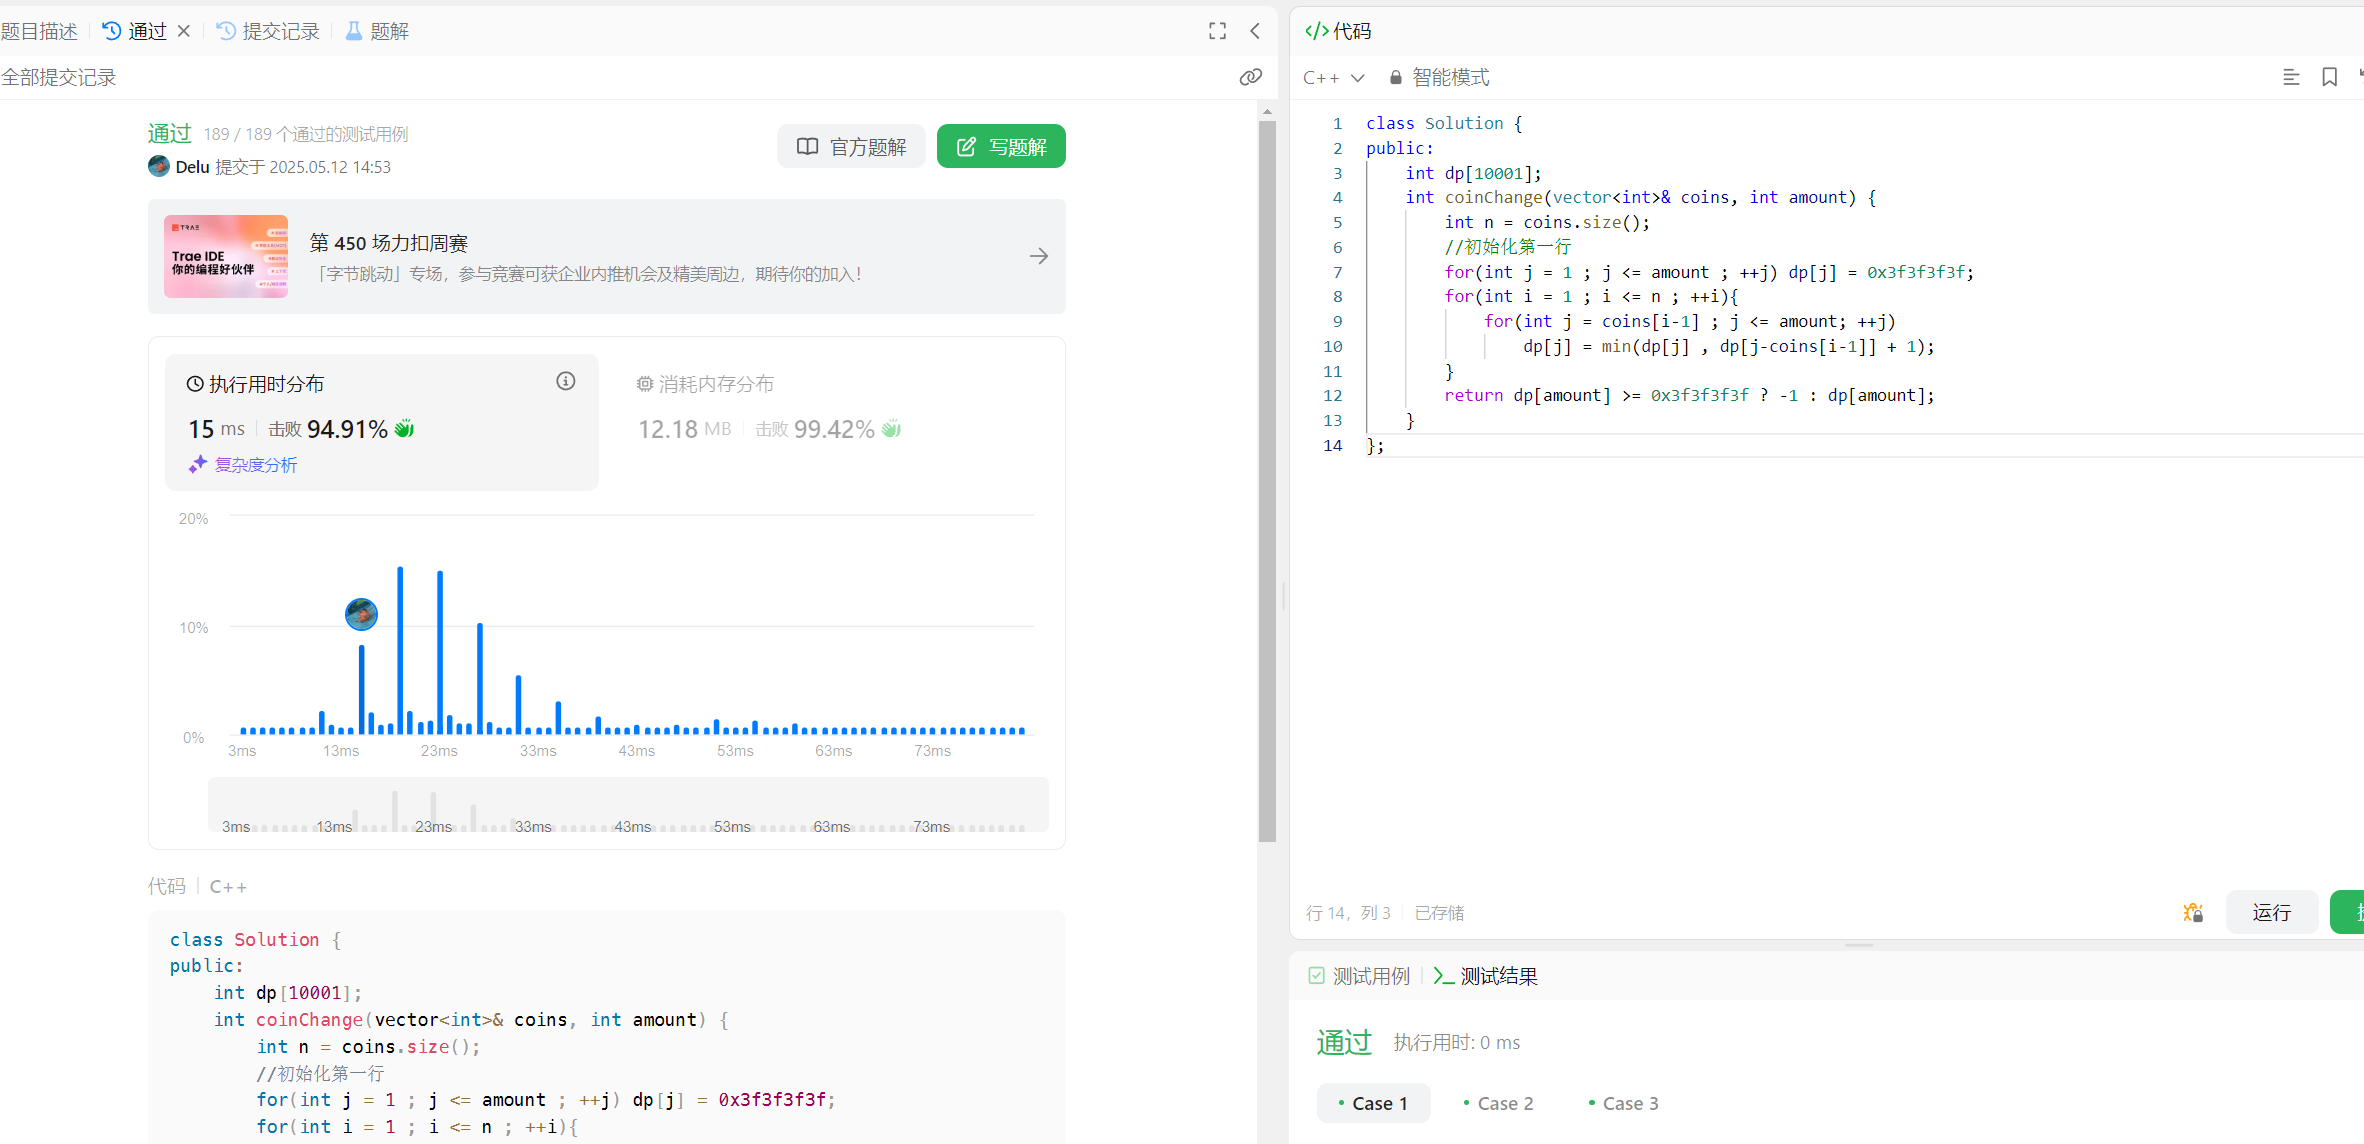Copy submission link icon
The width and height of the screenshot is (2364, 1144).
[x=1250, y=77]
